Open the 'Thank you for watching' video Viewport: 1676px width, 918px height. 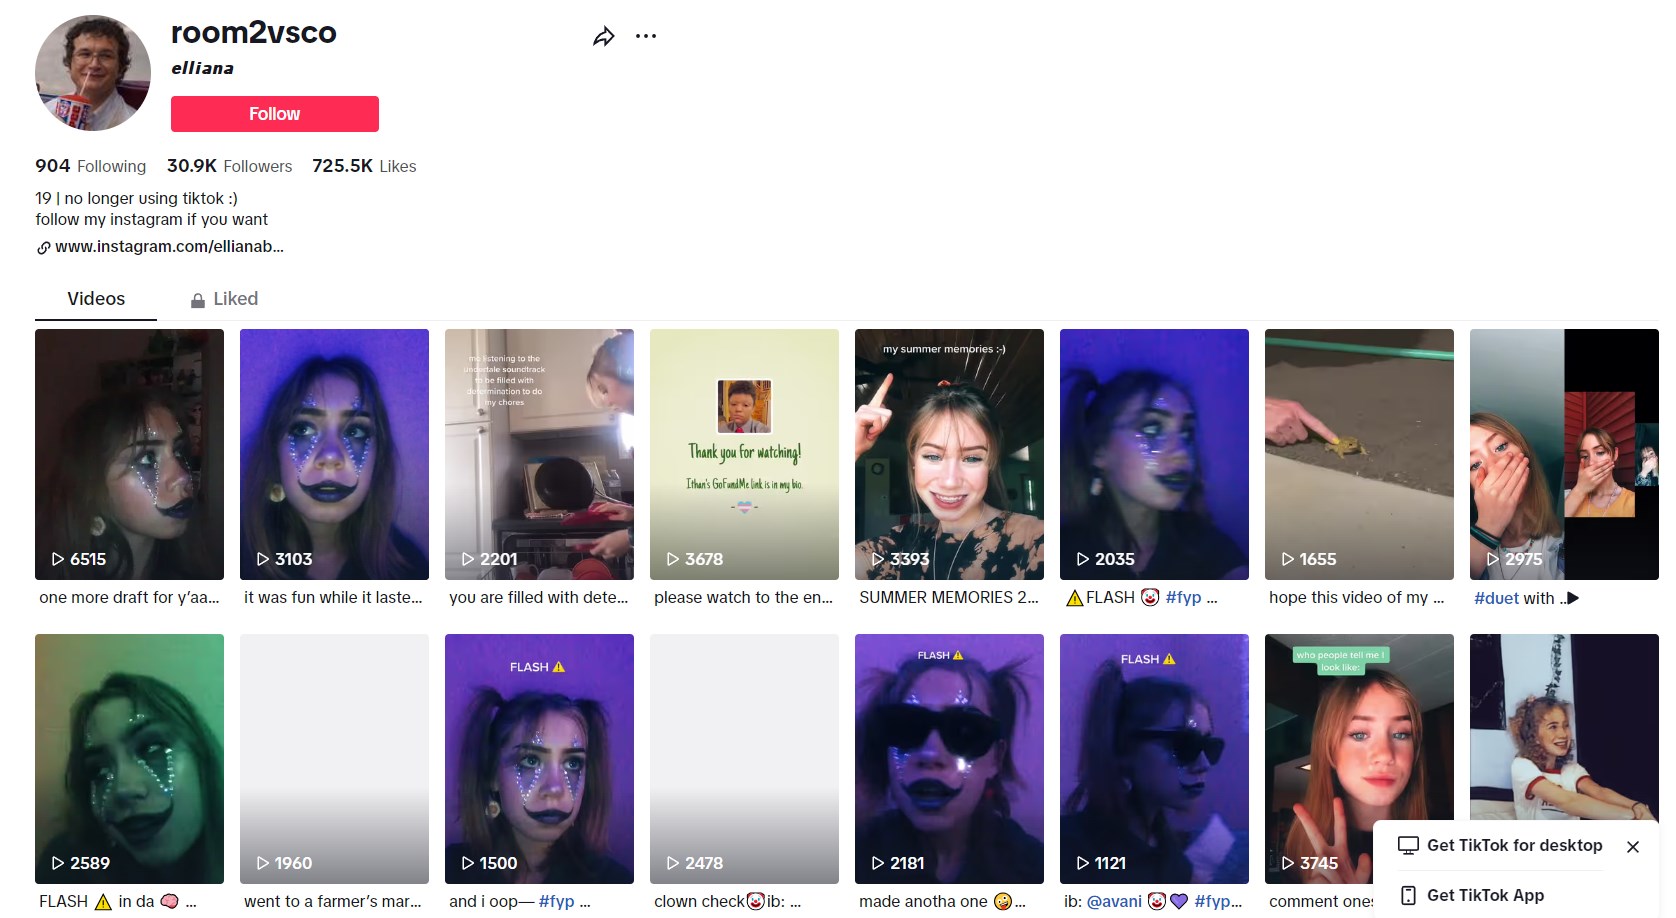[744, 454]
